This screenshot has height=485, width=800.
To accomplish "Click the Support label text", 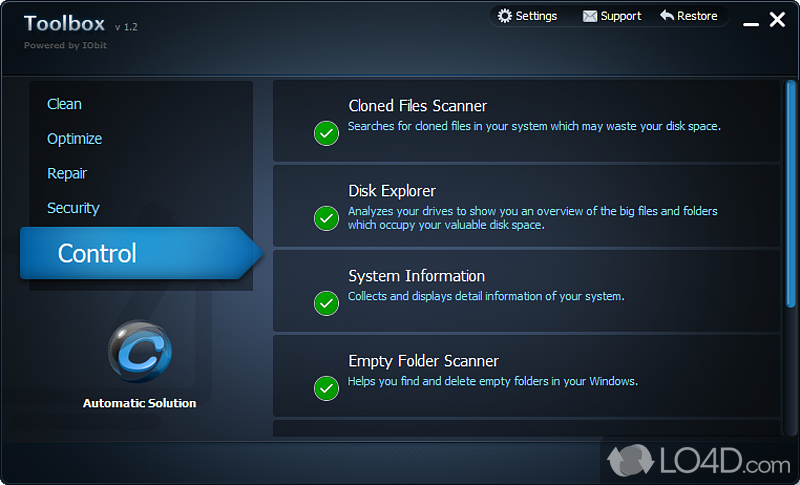I will pyautogui.click(x=620, y=16).
